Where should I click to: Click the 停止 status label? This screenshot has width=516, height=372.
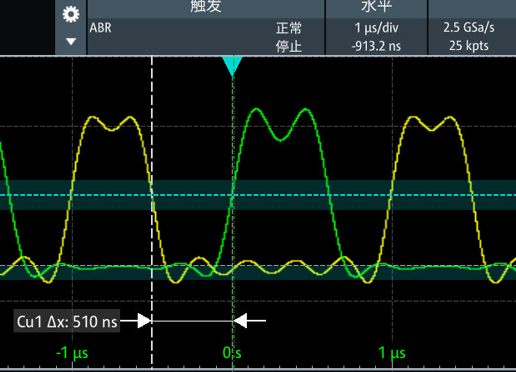[x=289, y=46]
